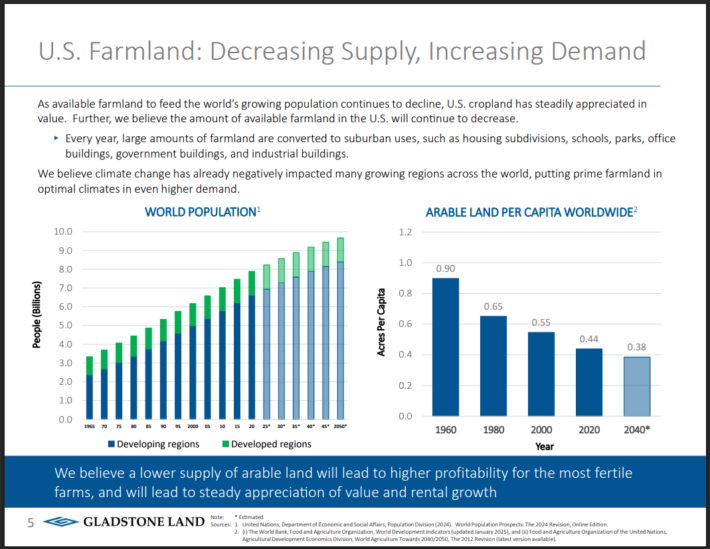Click the 1960 bar in arable land chart
Viewport: 710px width, 549px height.
(445, 346)
